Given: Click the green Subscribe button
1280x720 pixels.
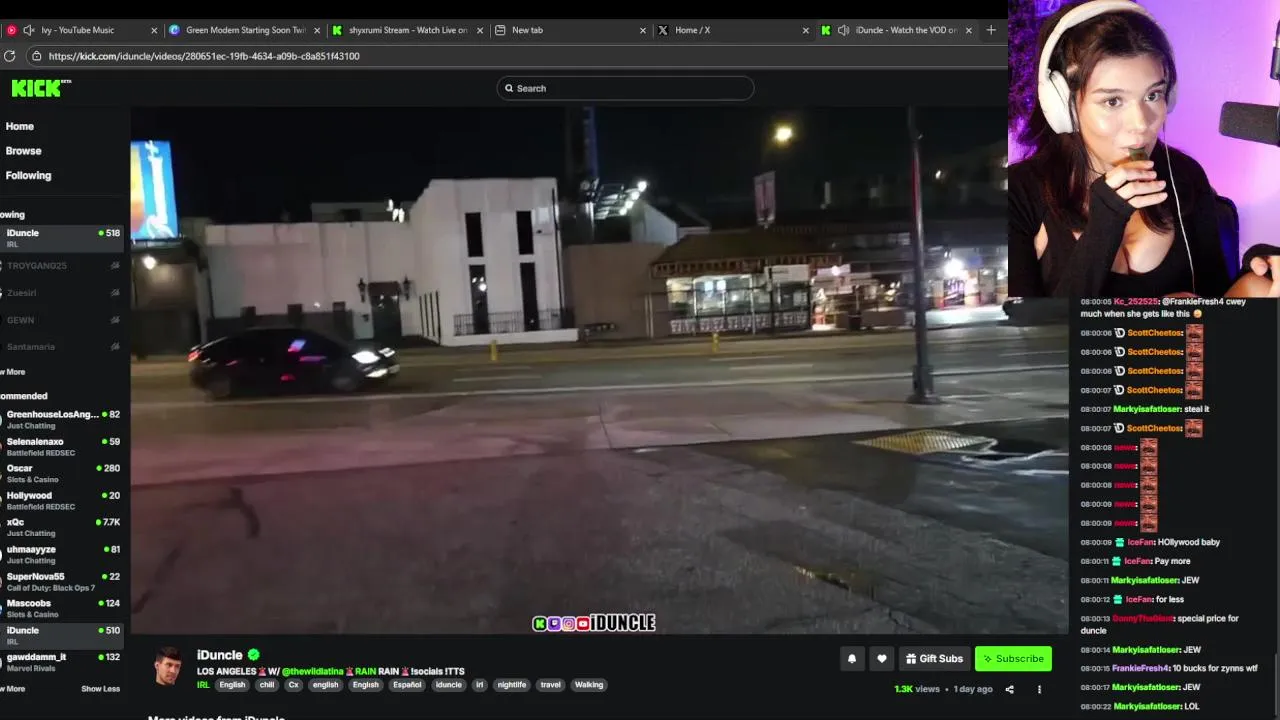Looking at the screenshot, I should point(1013,659).
